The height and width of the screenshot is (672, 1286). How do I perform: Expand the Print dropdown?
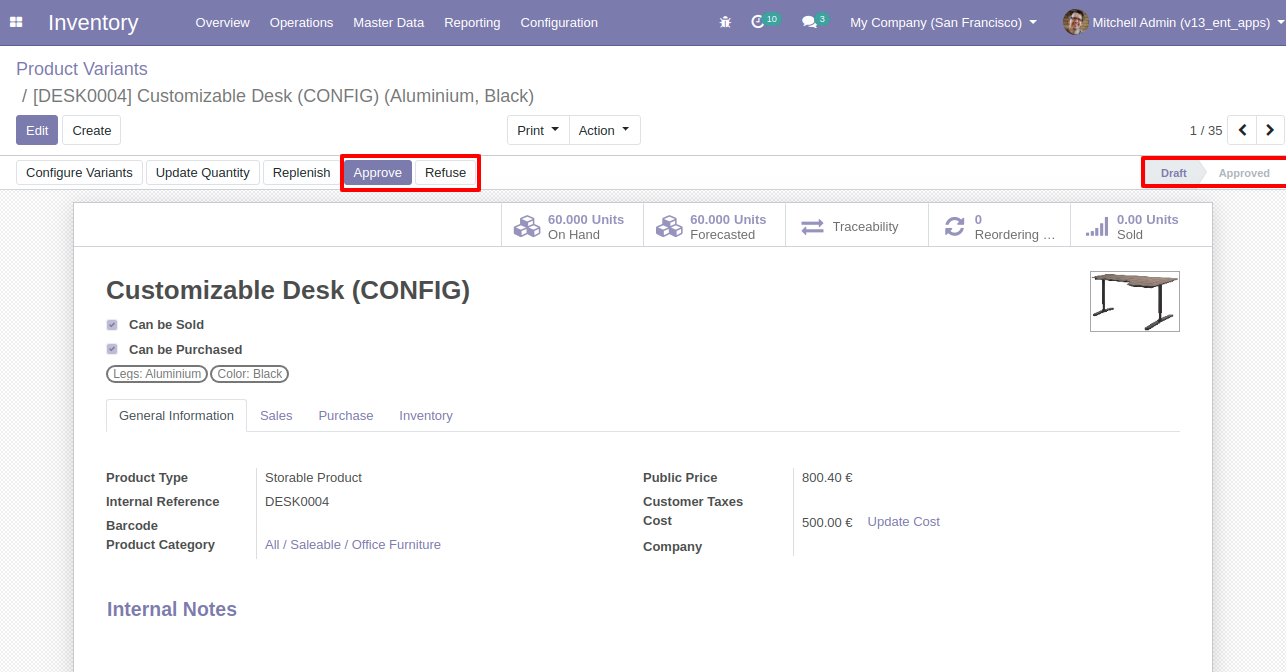537,130
